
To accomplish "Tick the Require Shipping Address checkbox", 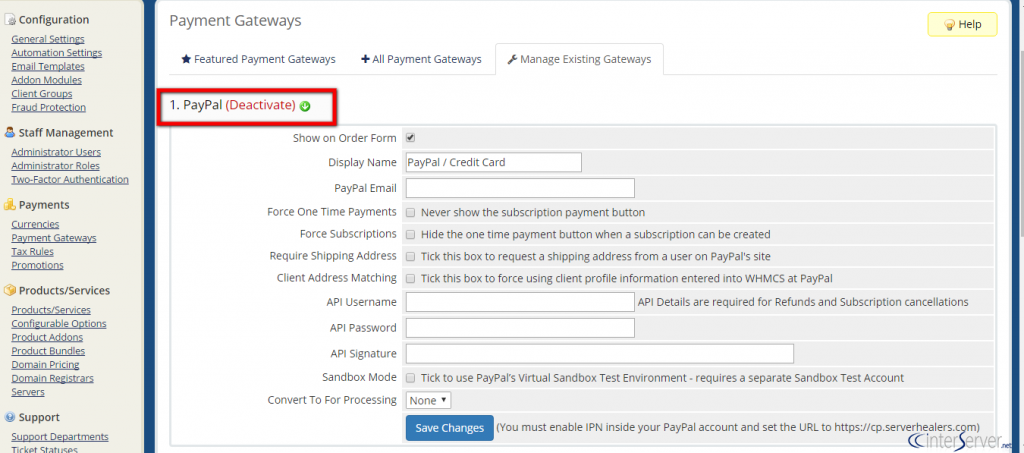I will coord(411,257).
